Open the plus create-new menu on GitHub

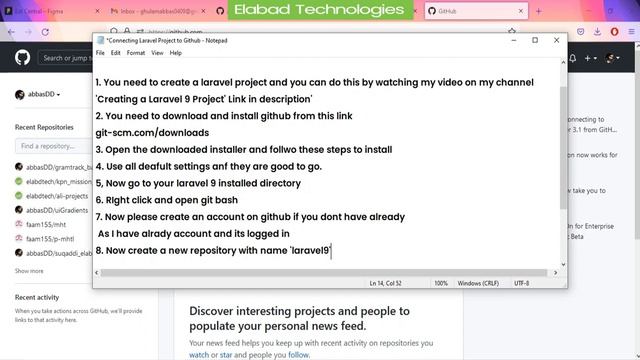click(590, 58)
